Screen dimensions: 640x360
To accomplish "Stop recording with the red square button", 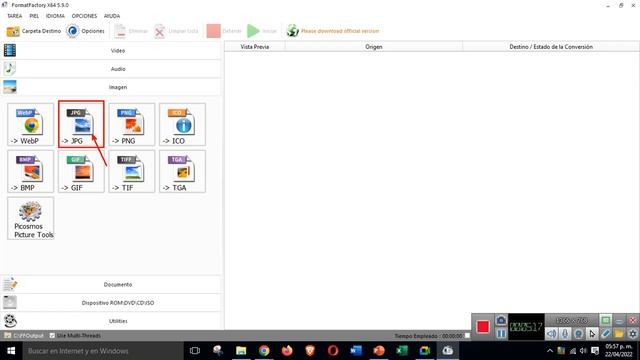I will coord(483,327).
